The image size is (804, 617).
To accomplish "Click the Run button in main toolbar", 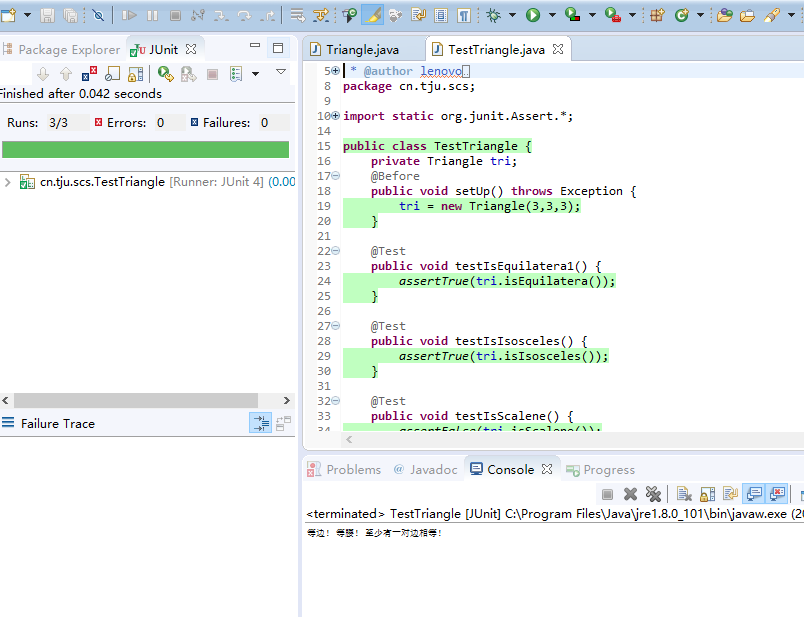I will click(x=533, y=15).
